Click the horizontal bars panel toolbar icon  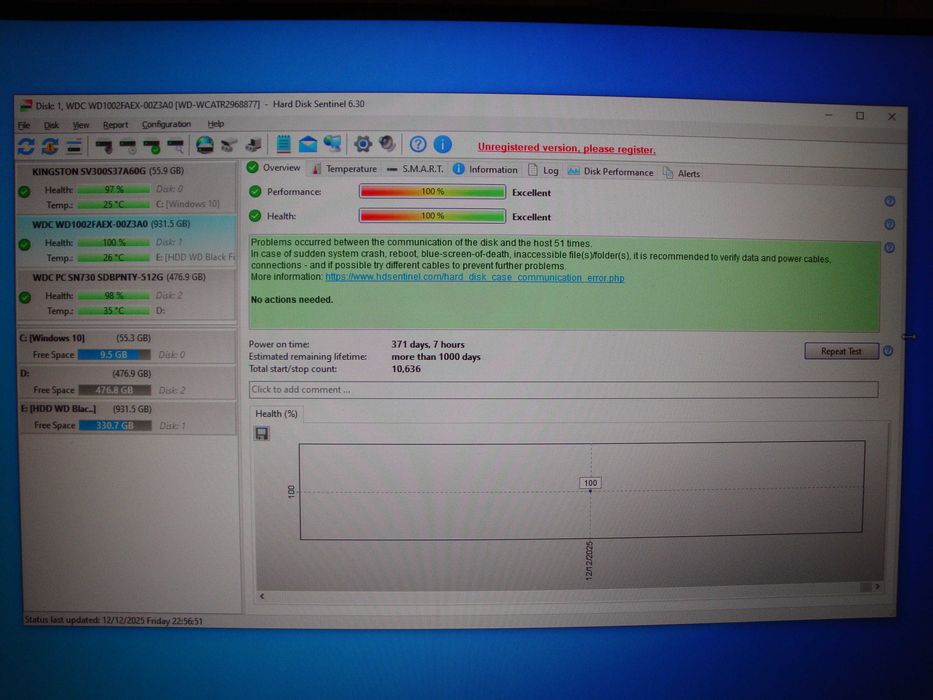click(x=74, y=145)
